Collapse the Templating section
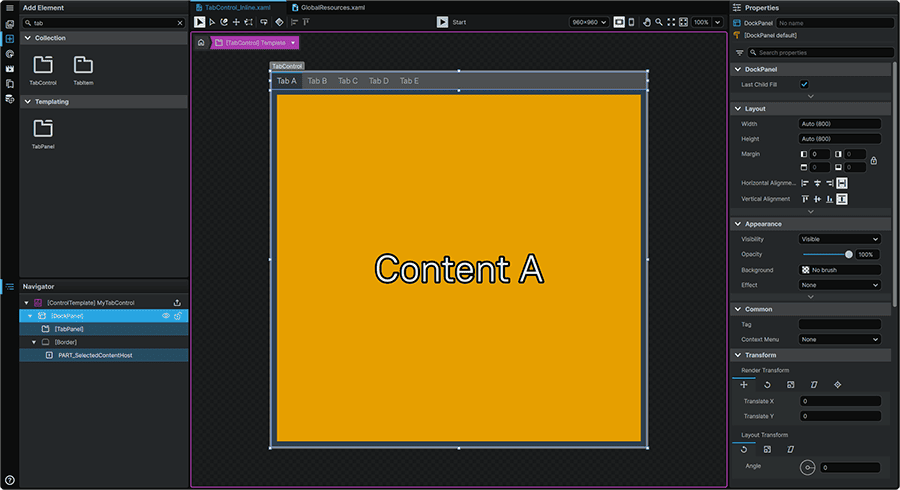 [28, 102]
